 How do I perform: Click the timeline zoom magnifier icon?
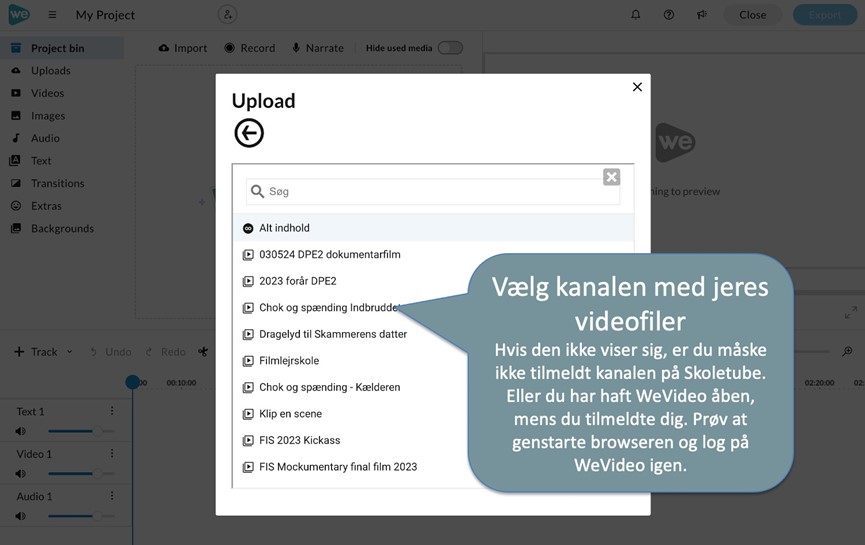coord(847,351)
